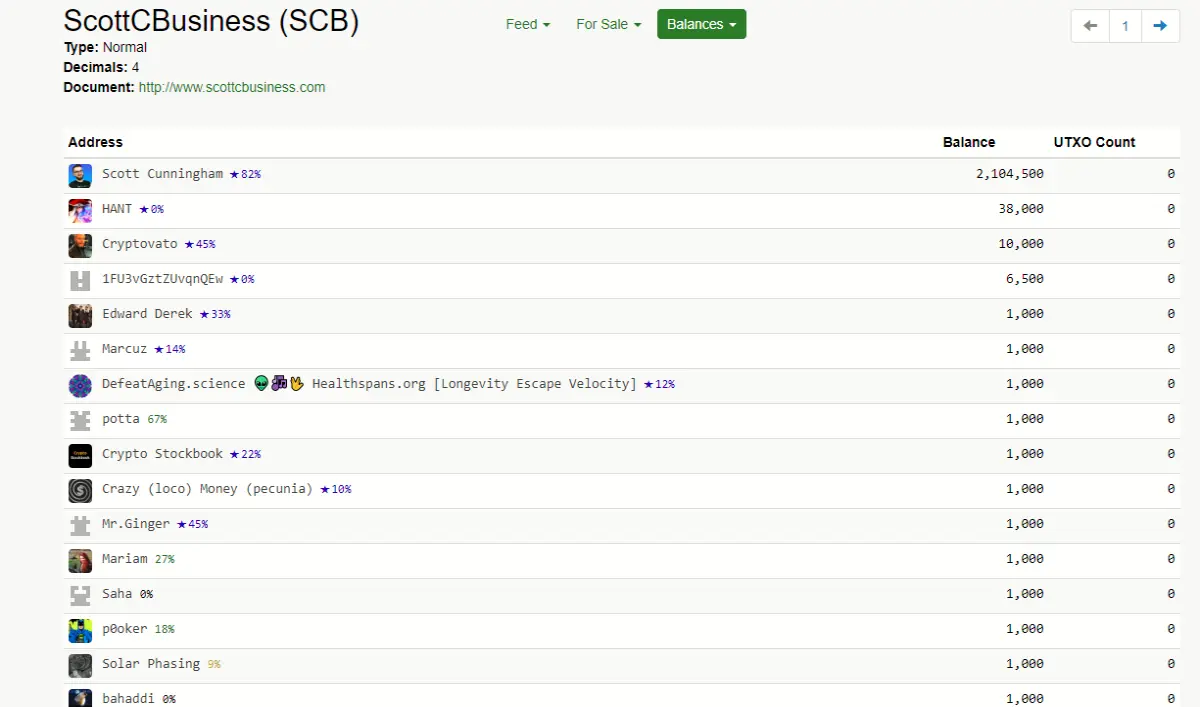1200x707 pixels.
Task: Open Solar Phasing's profile
Action: [151, 664]
